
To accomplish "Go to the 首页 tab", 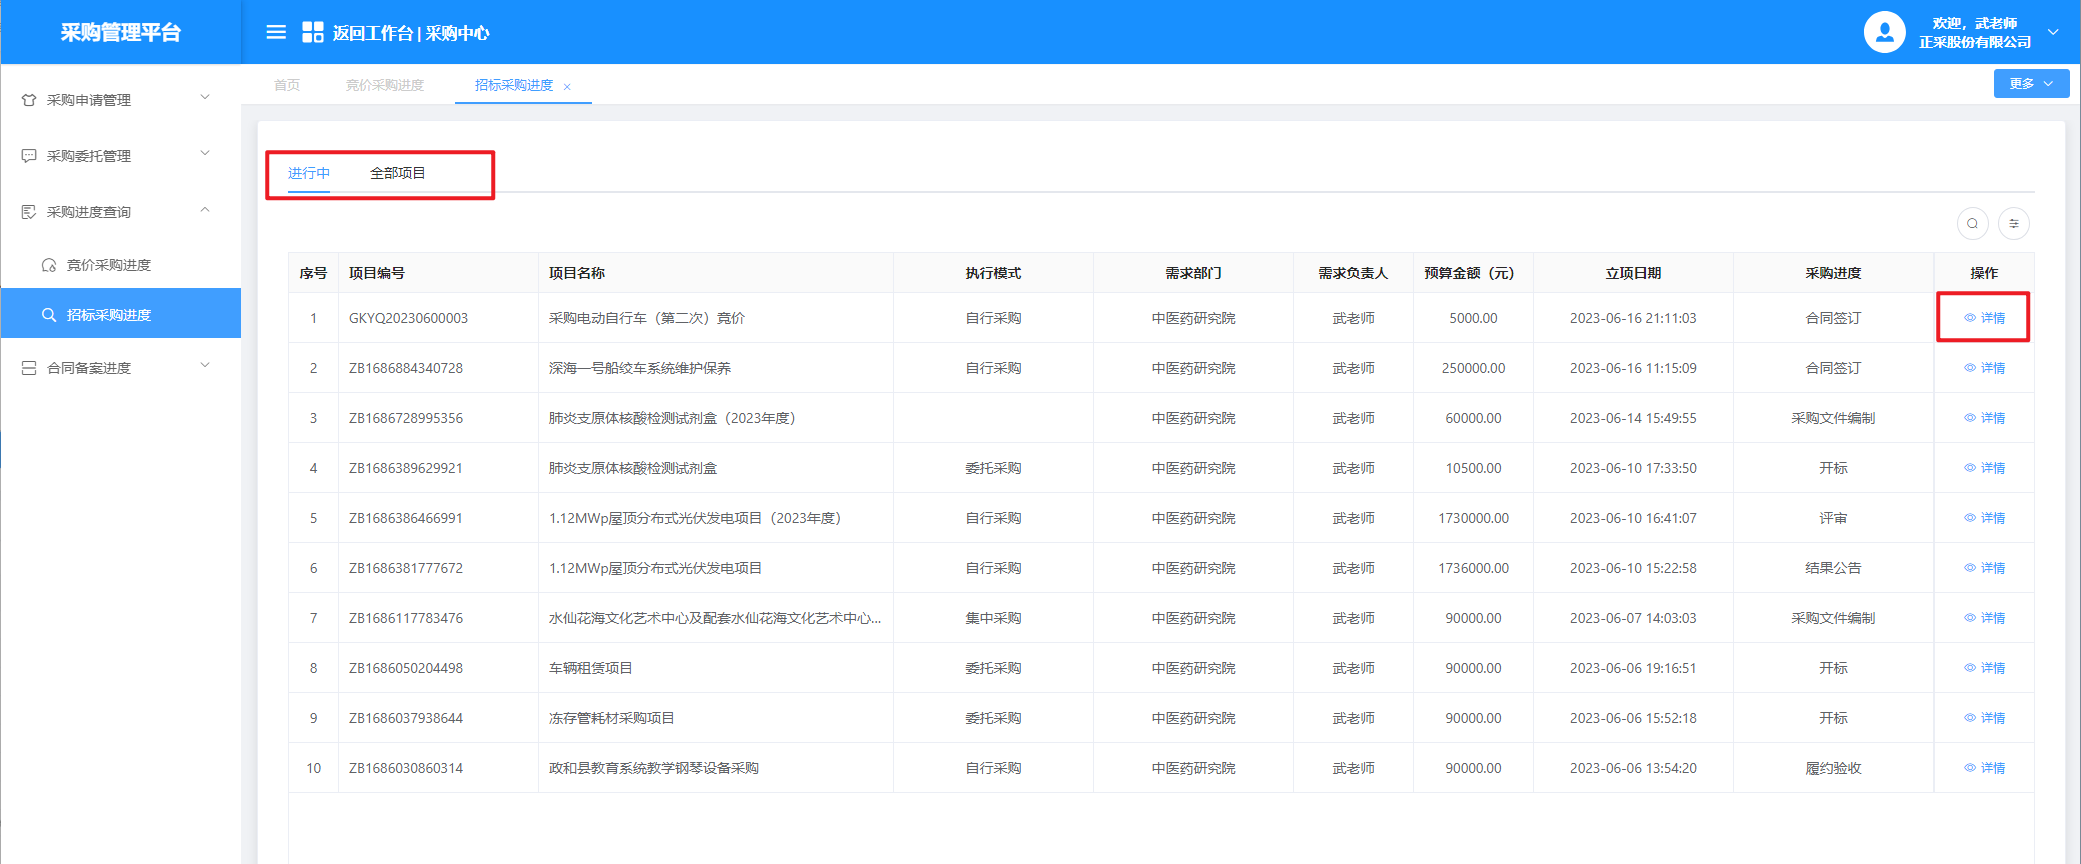I will (287, 85).
